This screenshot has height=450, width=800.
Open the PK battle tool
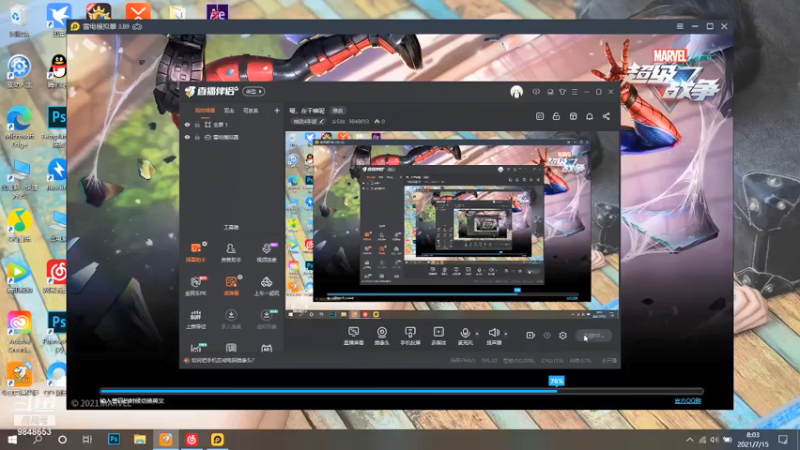coord(195,286)
